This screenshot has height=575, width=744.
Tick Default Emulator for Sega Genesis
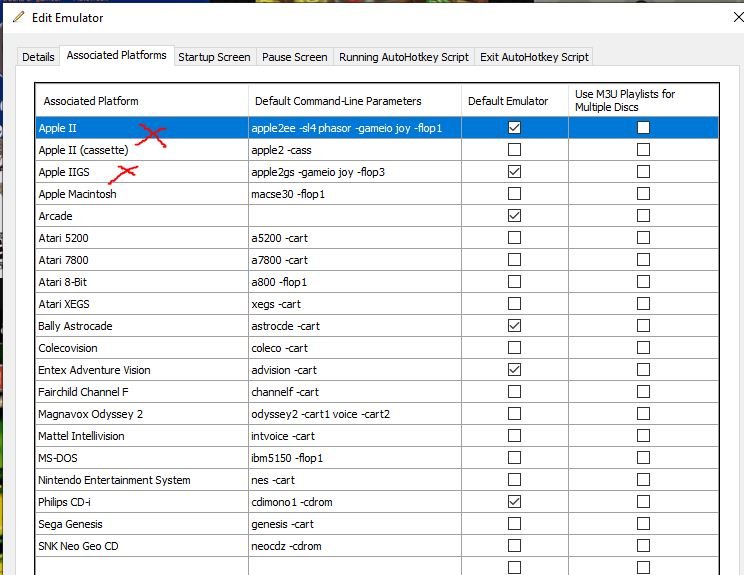coord(514,524)
